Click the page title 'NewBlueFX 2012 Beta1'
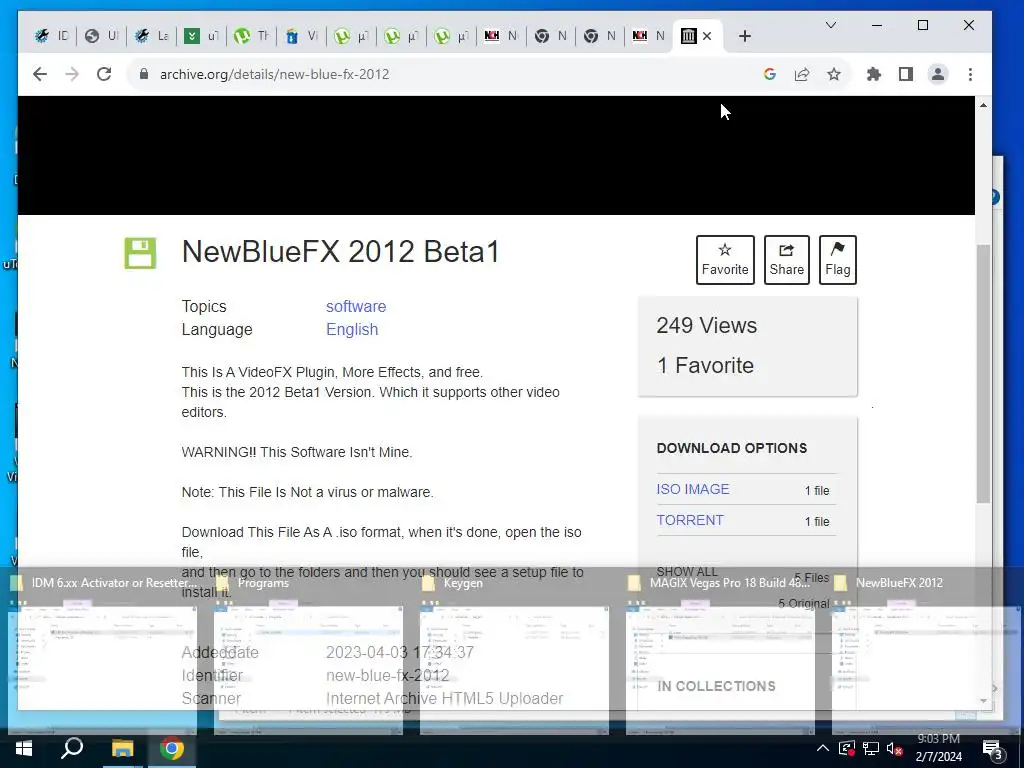This screenshot has height=768, width=1024. tap(340, 252)
